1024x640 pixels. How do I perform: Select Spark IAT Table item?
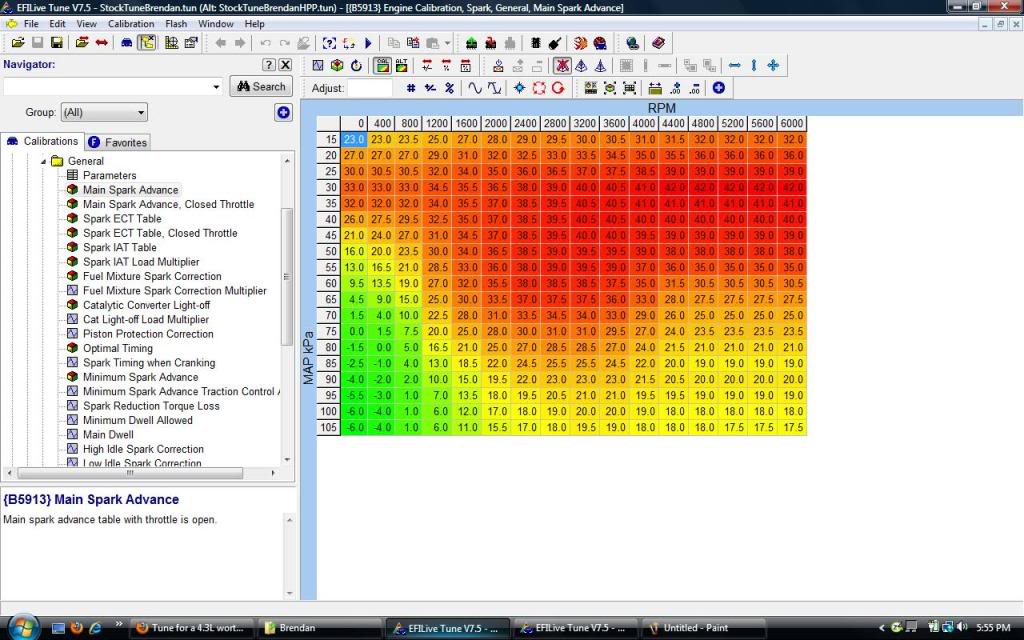click(x=120, y=248)
